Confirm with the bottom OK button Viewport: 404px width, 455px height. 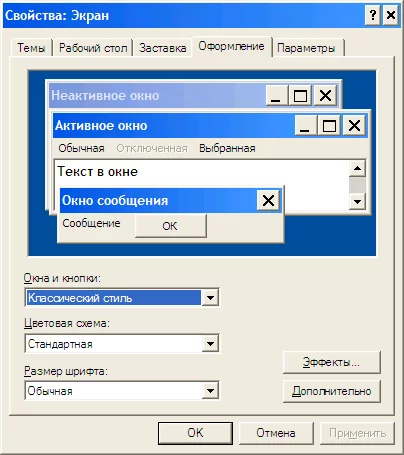click(x=195, y=433)
